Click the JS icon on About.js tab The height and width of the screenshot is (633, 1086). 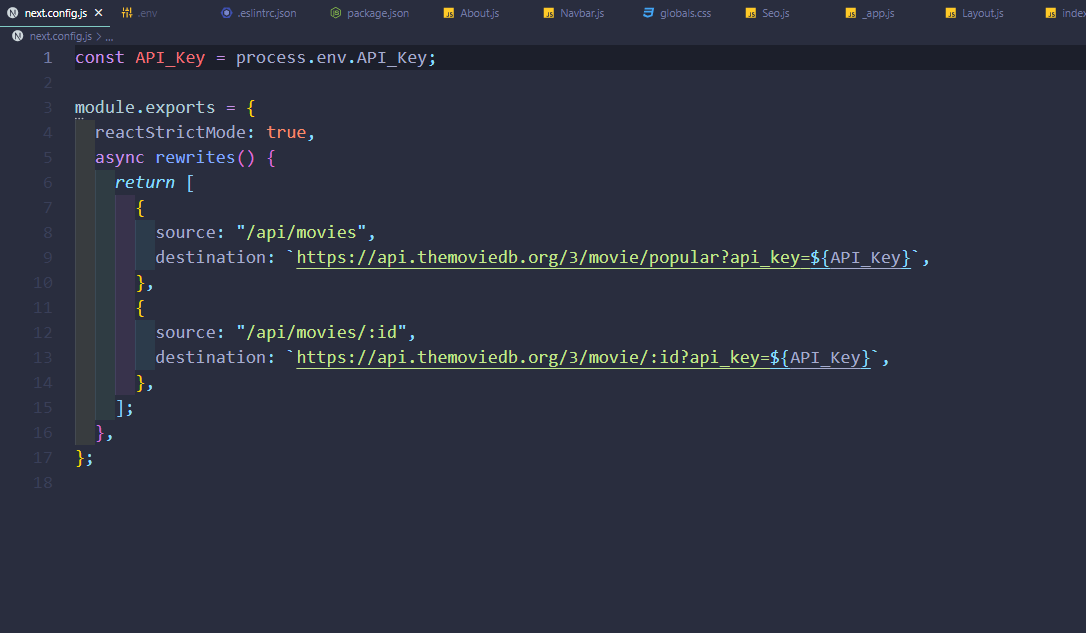[449, 13]
